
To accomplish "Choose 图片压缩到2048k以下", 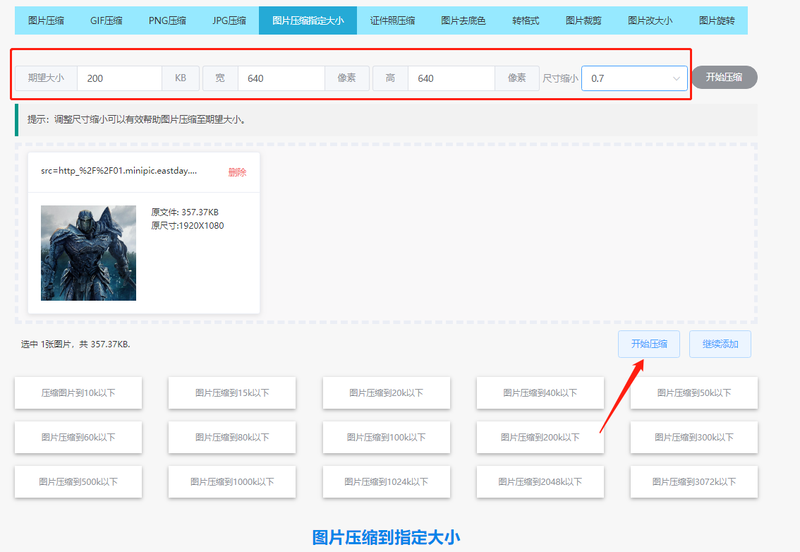I will [540, 482].
